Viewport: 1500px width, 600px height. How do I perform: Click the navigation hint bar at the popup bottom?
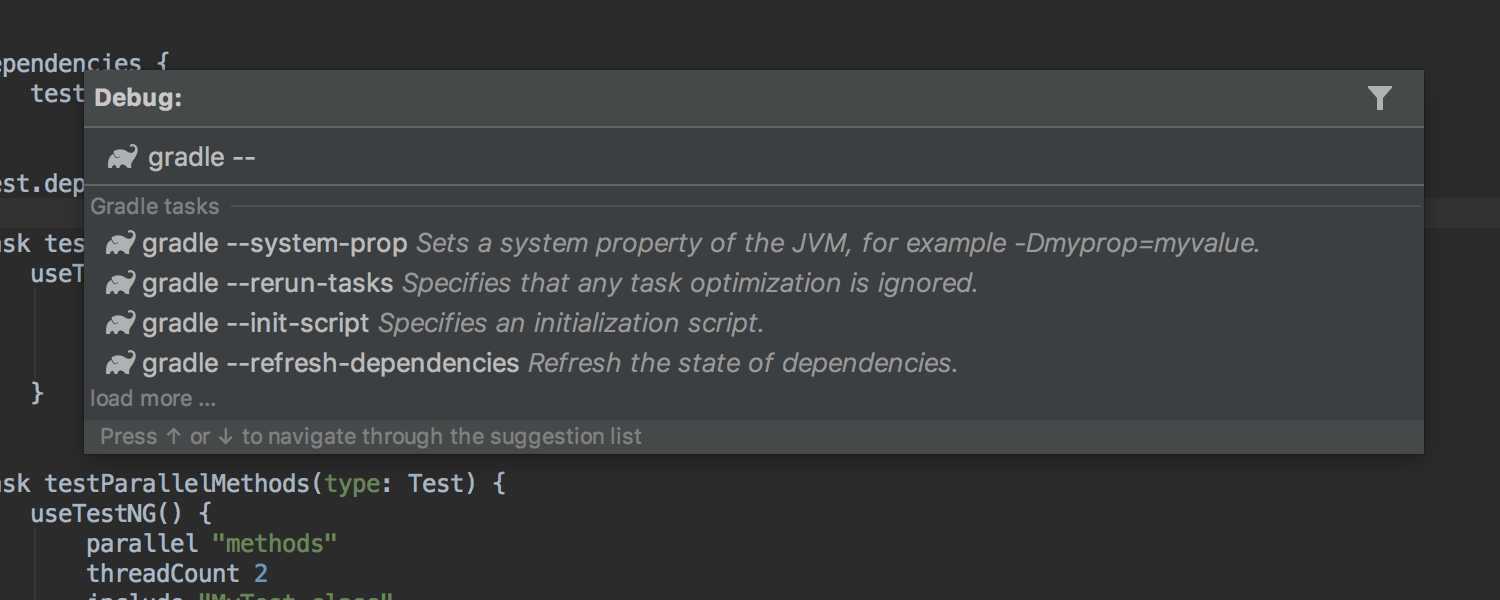754,436
